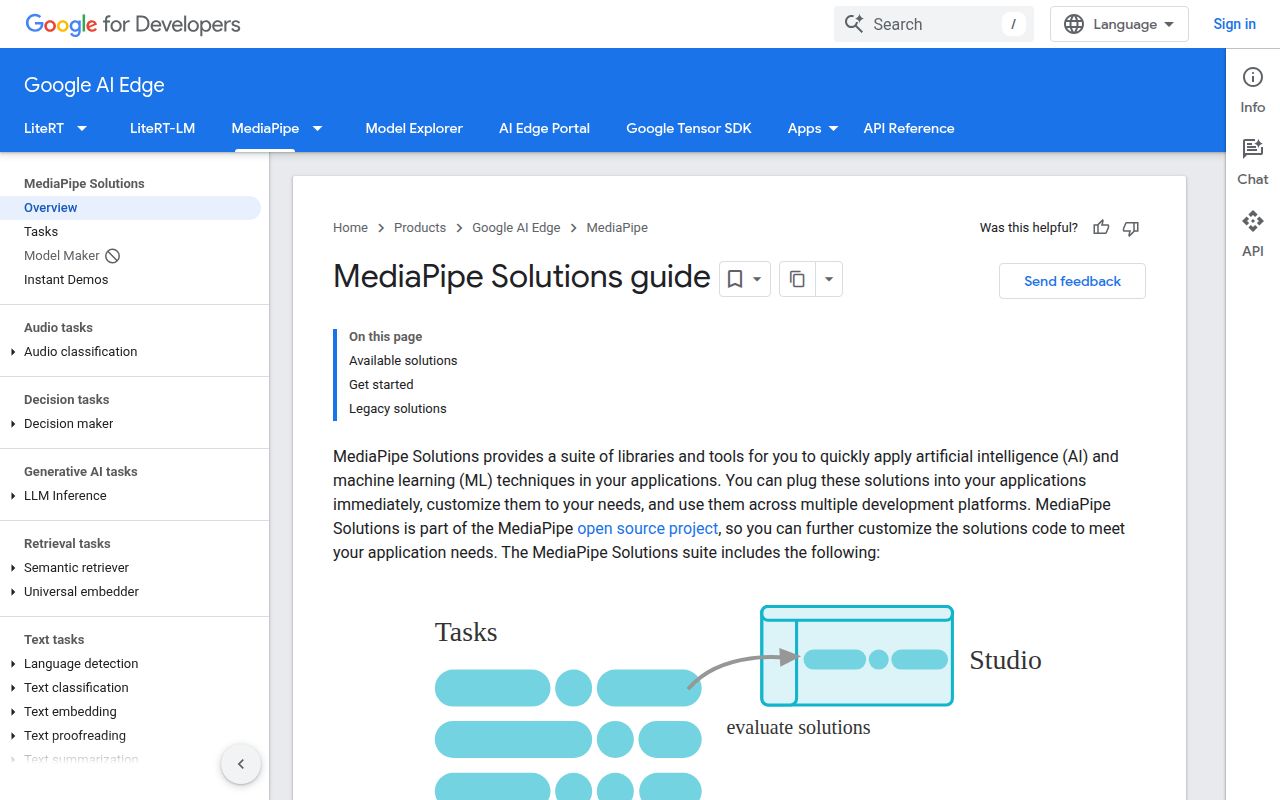
Task: Open the bookmark dropdown arrow
Action: [x=758, y=279]
